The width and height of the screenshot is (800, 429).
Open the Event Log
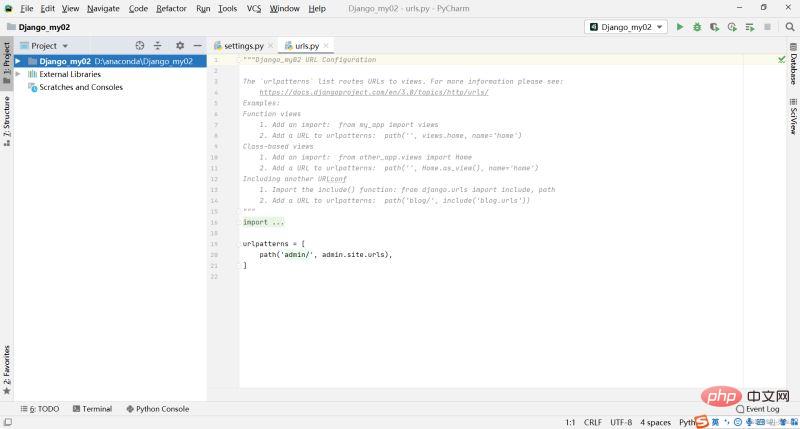pyautogui.click(x=758, y=409)
